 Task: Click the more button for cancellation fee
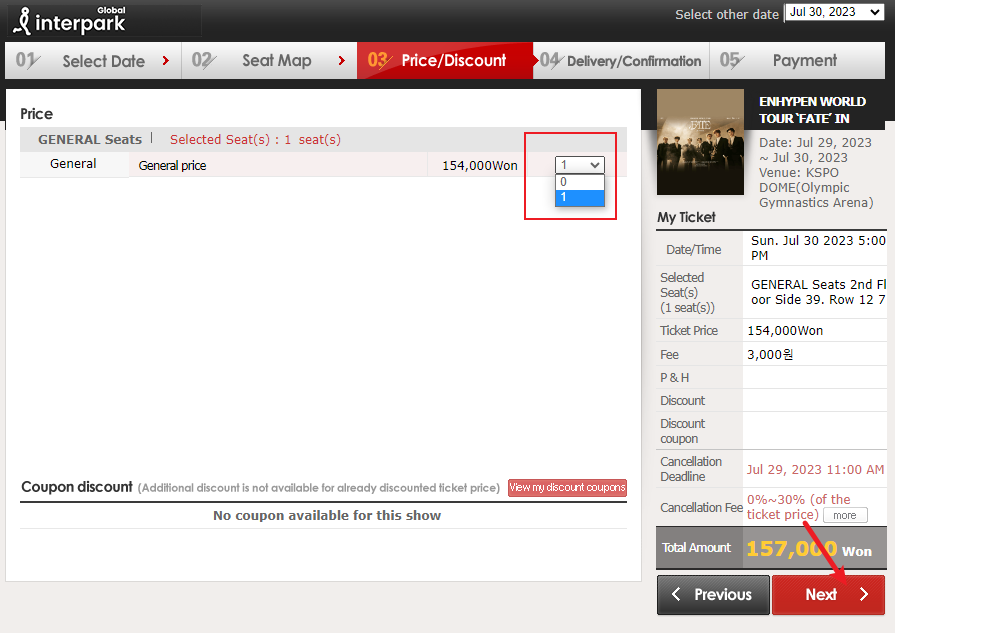point(844,516)
